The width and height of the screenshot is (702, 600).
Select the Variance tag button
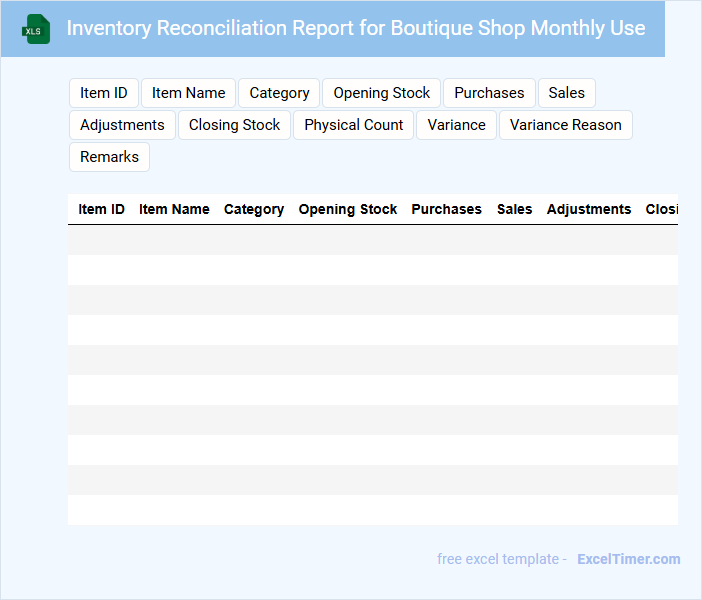click(457, 125)
